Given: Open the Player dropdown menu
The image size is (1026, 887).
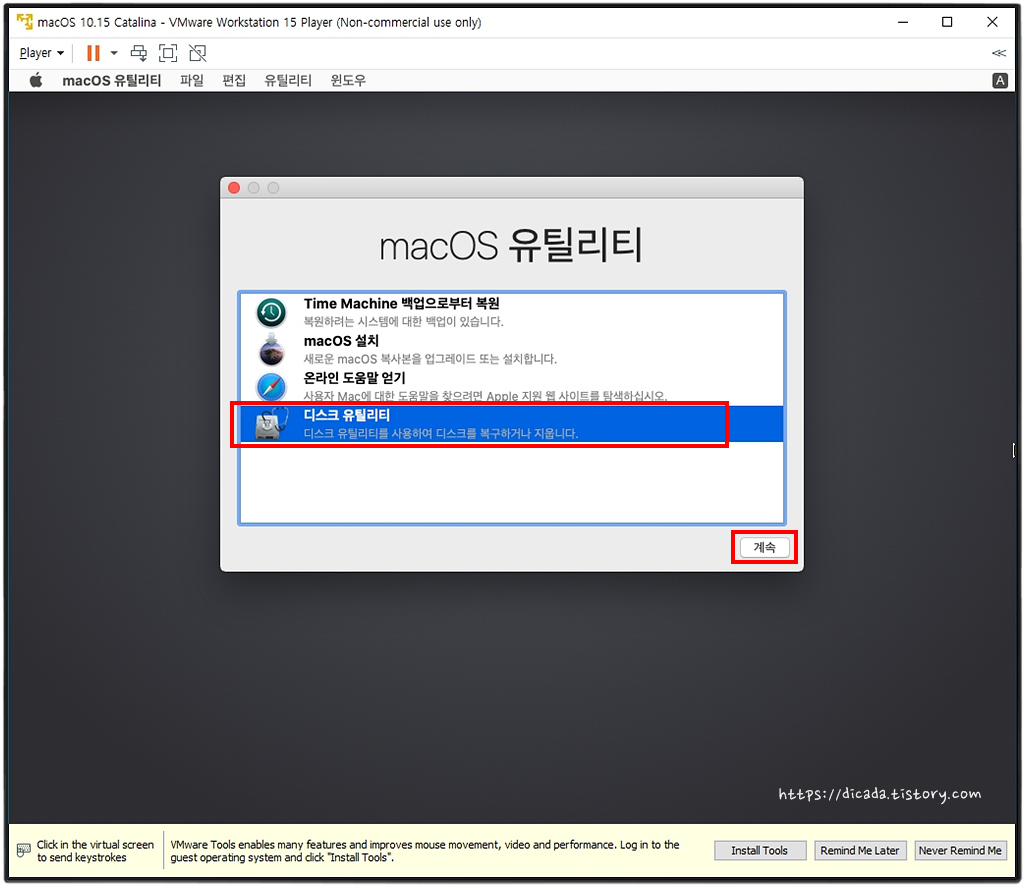Looking at the screenshot, I should 41,53.
